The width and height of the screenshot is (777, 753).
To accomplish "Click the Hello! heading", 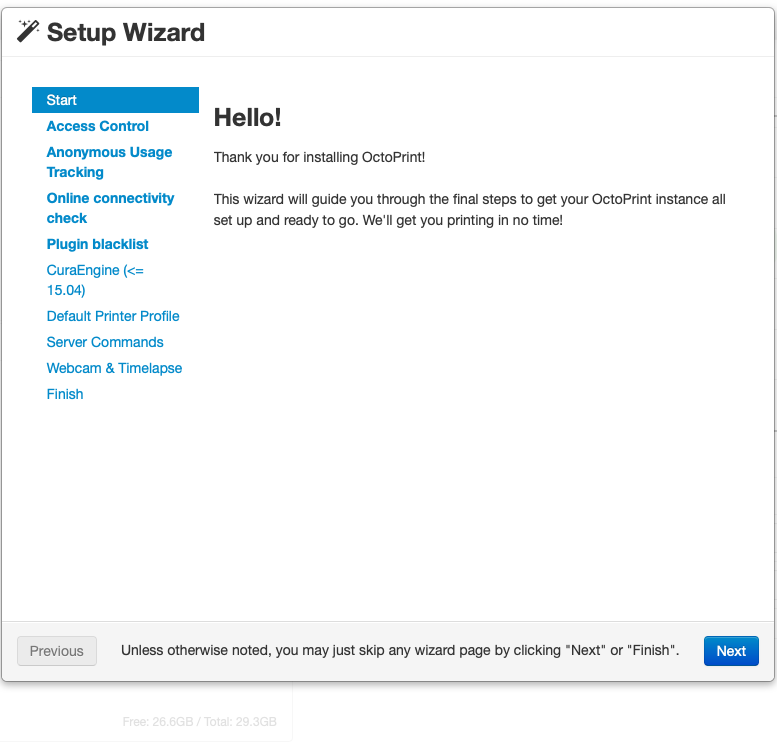I will pyautogui.click(x=247, y=118).
